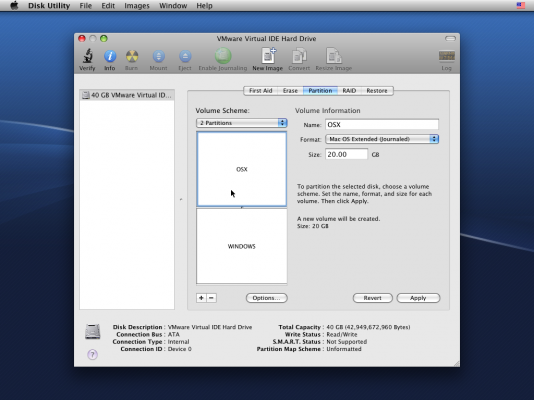
Task: Switch to the Restore tab
Action: point(377,91)
